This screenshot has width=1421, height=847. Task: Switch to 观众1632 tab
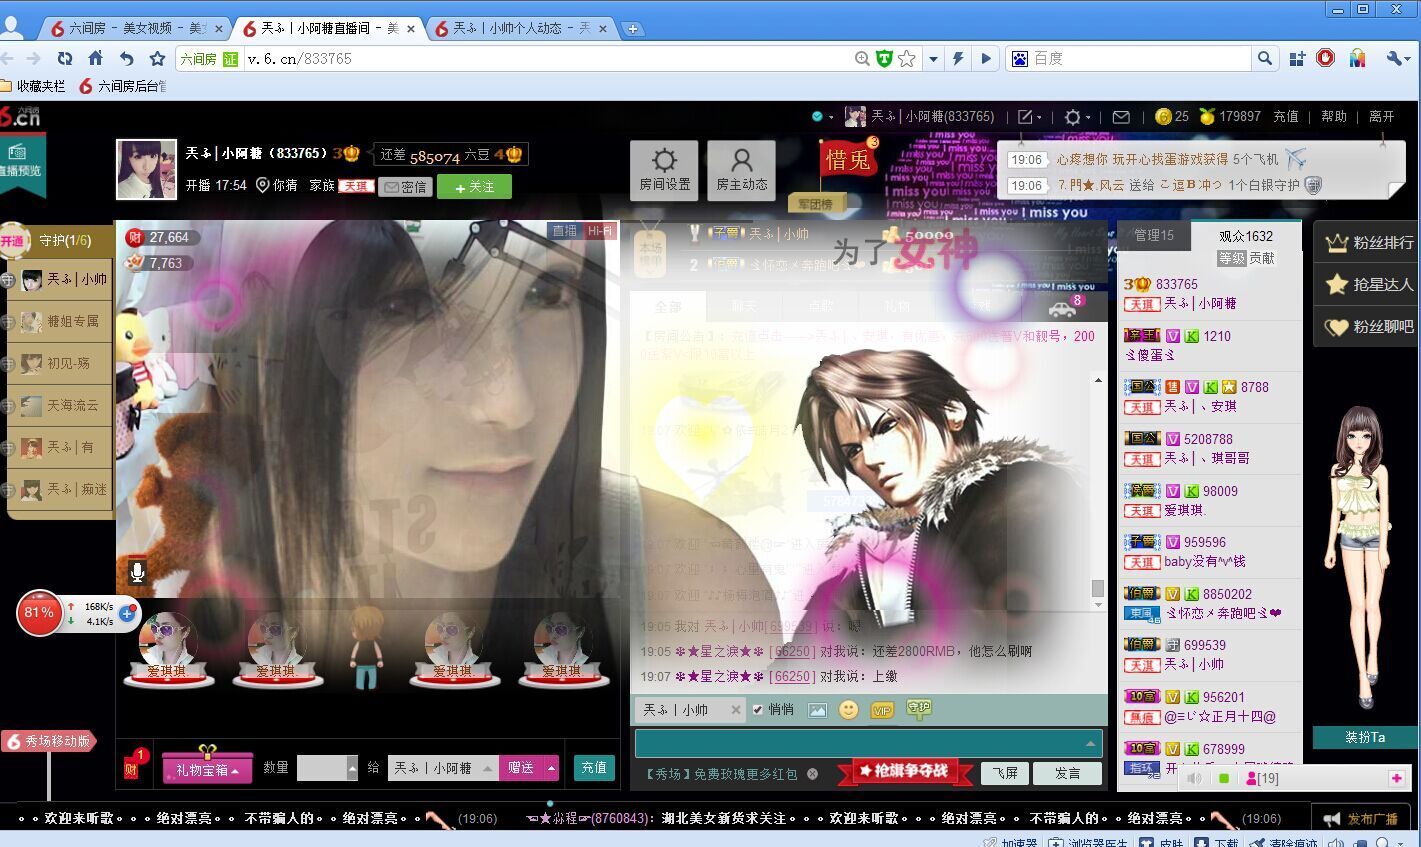(1246, 236)
